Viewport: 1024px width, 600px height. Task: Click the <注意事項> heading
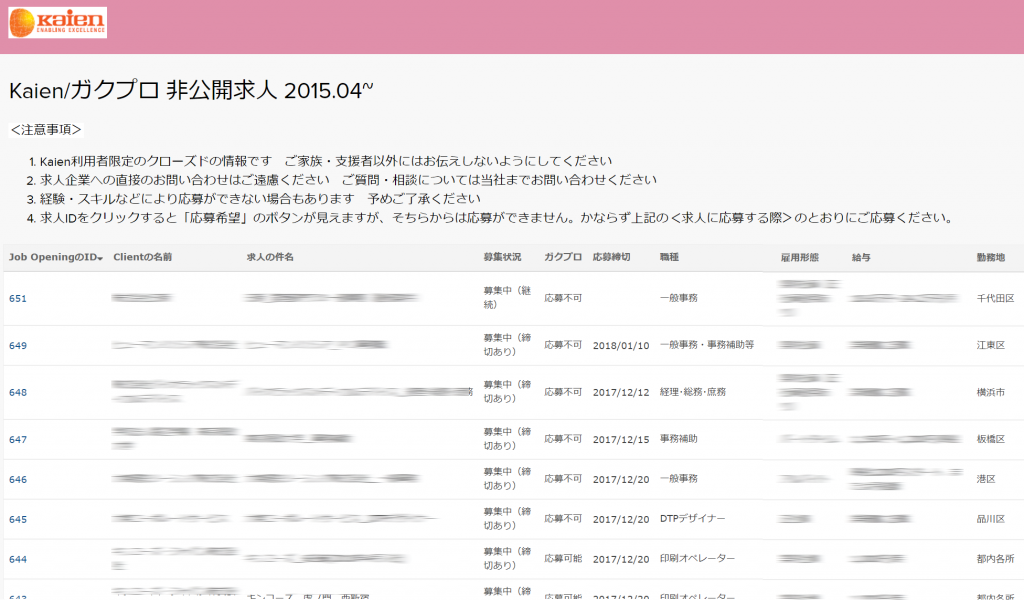pyautogui.click(x=46, y=129)
